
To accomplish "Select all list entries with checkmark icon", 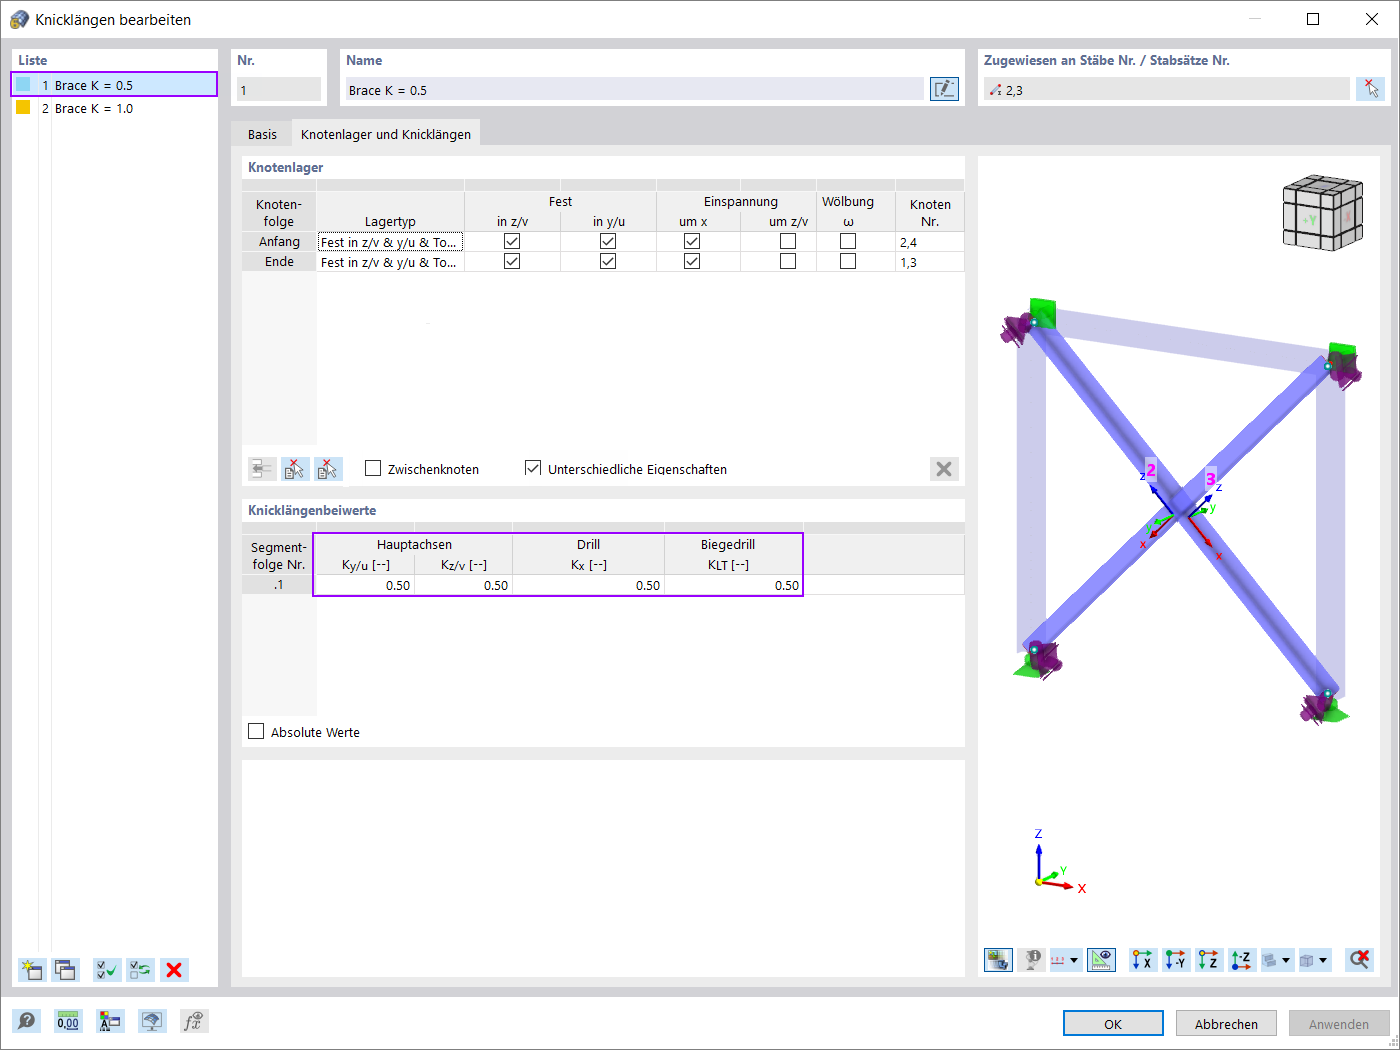I will 107,970.
